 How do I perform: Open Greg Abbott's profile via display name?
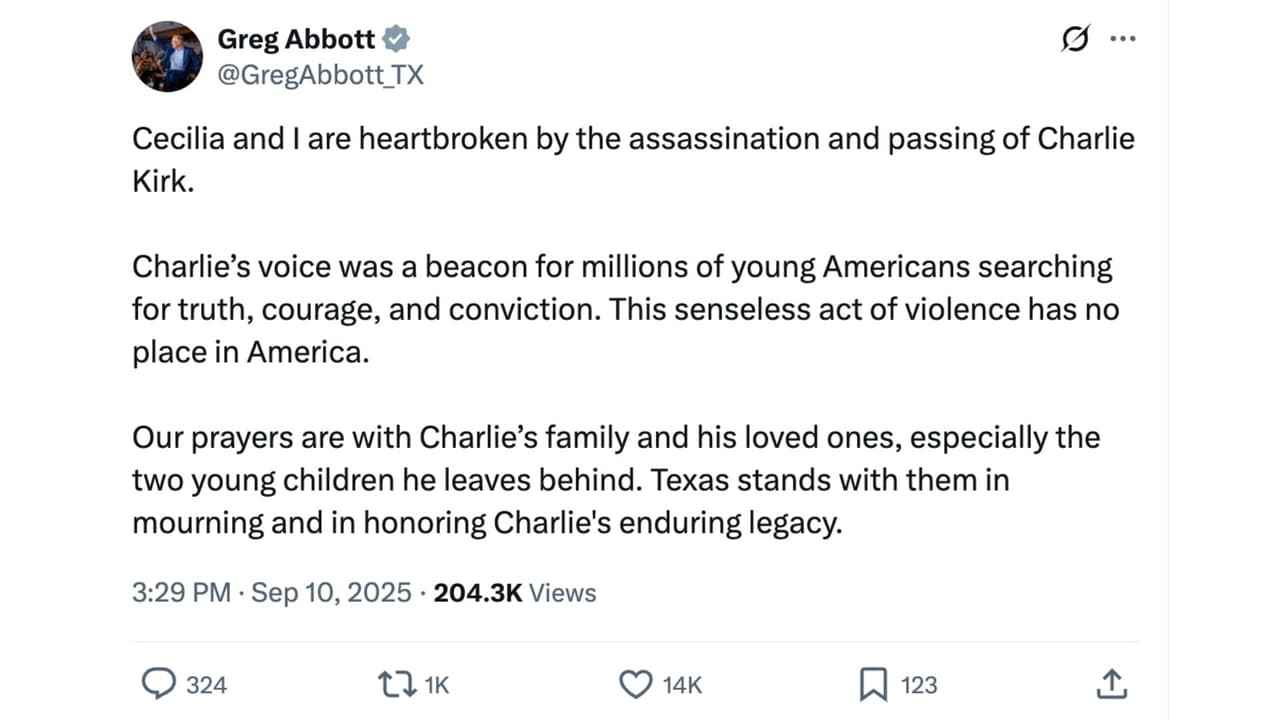point(290,38)
